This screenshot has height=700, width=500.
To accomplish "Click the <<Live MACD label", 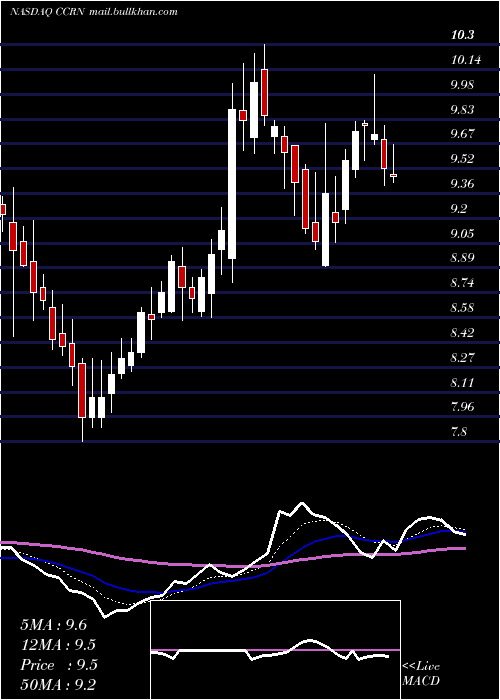I will point(421,673).
